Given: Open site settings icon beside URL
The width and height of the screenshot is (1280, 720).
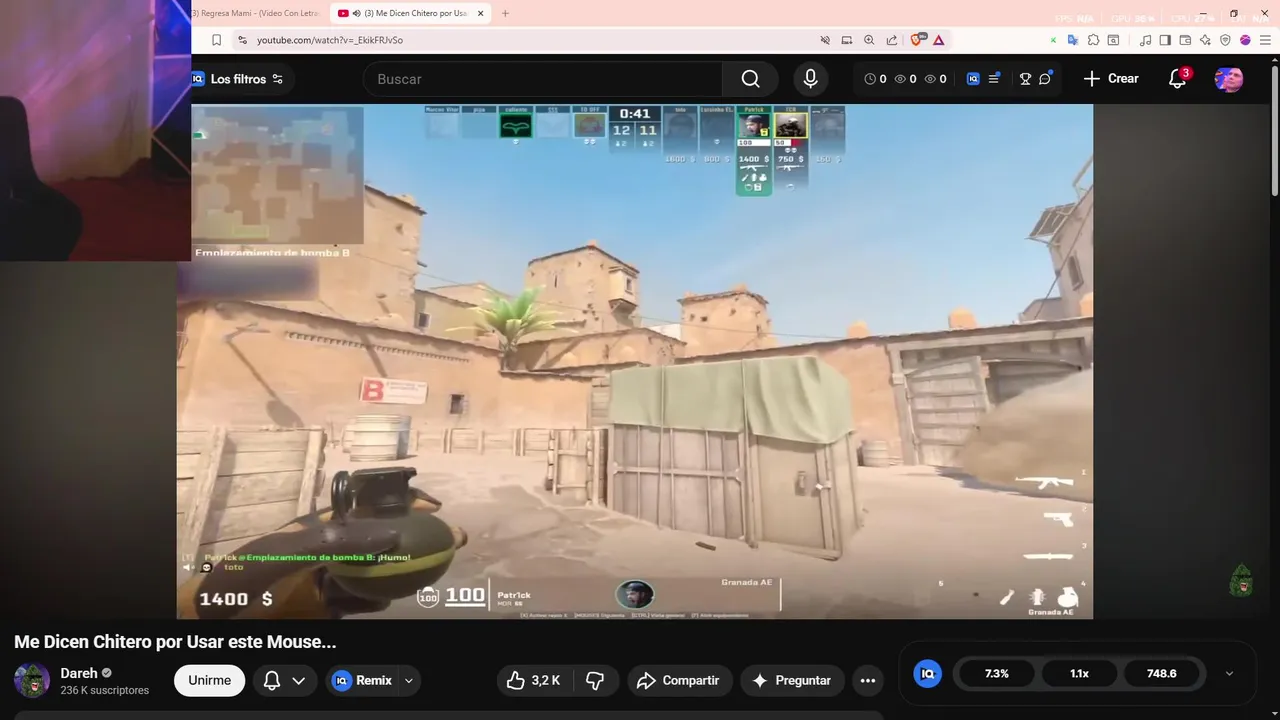Looking at the screenshot, I should [241, 40].
